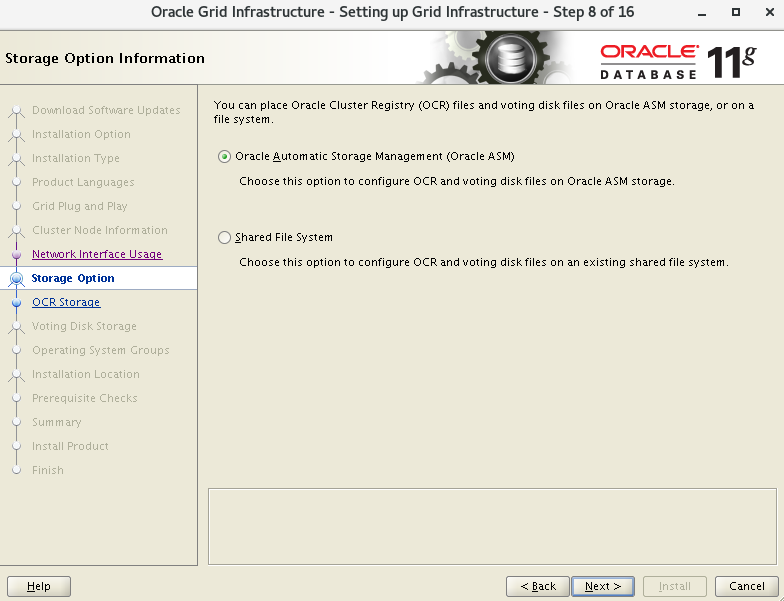The width and height of the screenshot is (784, 601).
Task: Click the Voting Disk Storage step marker
Action: click(x=16, y=326)
